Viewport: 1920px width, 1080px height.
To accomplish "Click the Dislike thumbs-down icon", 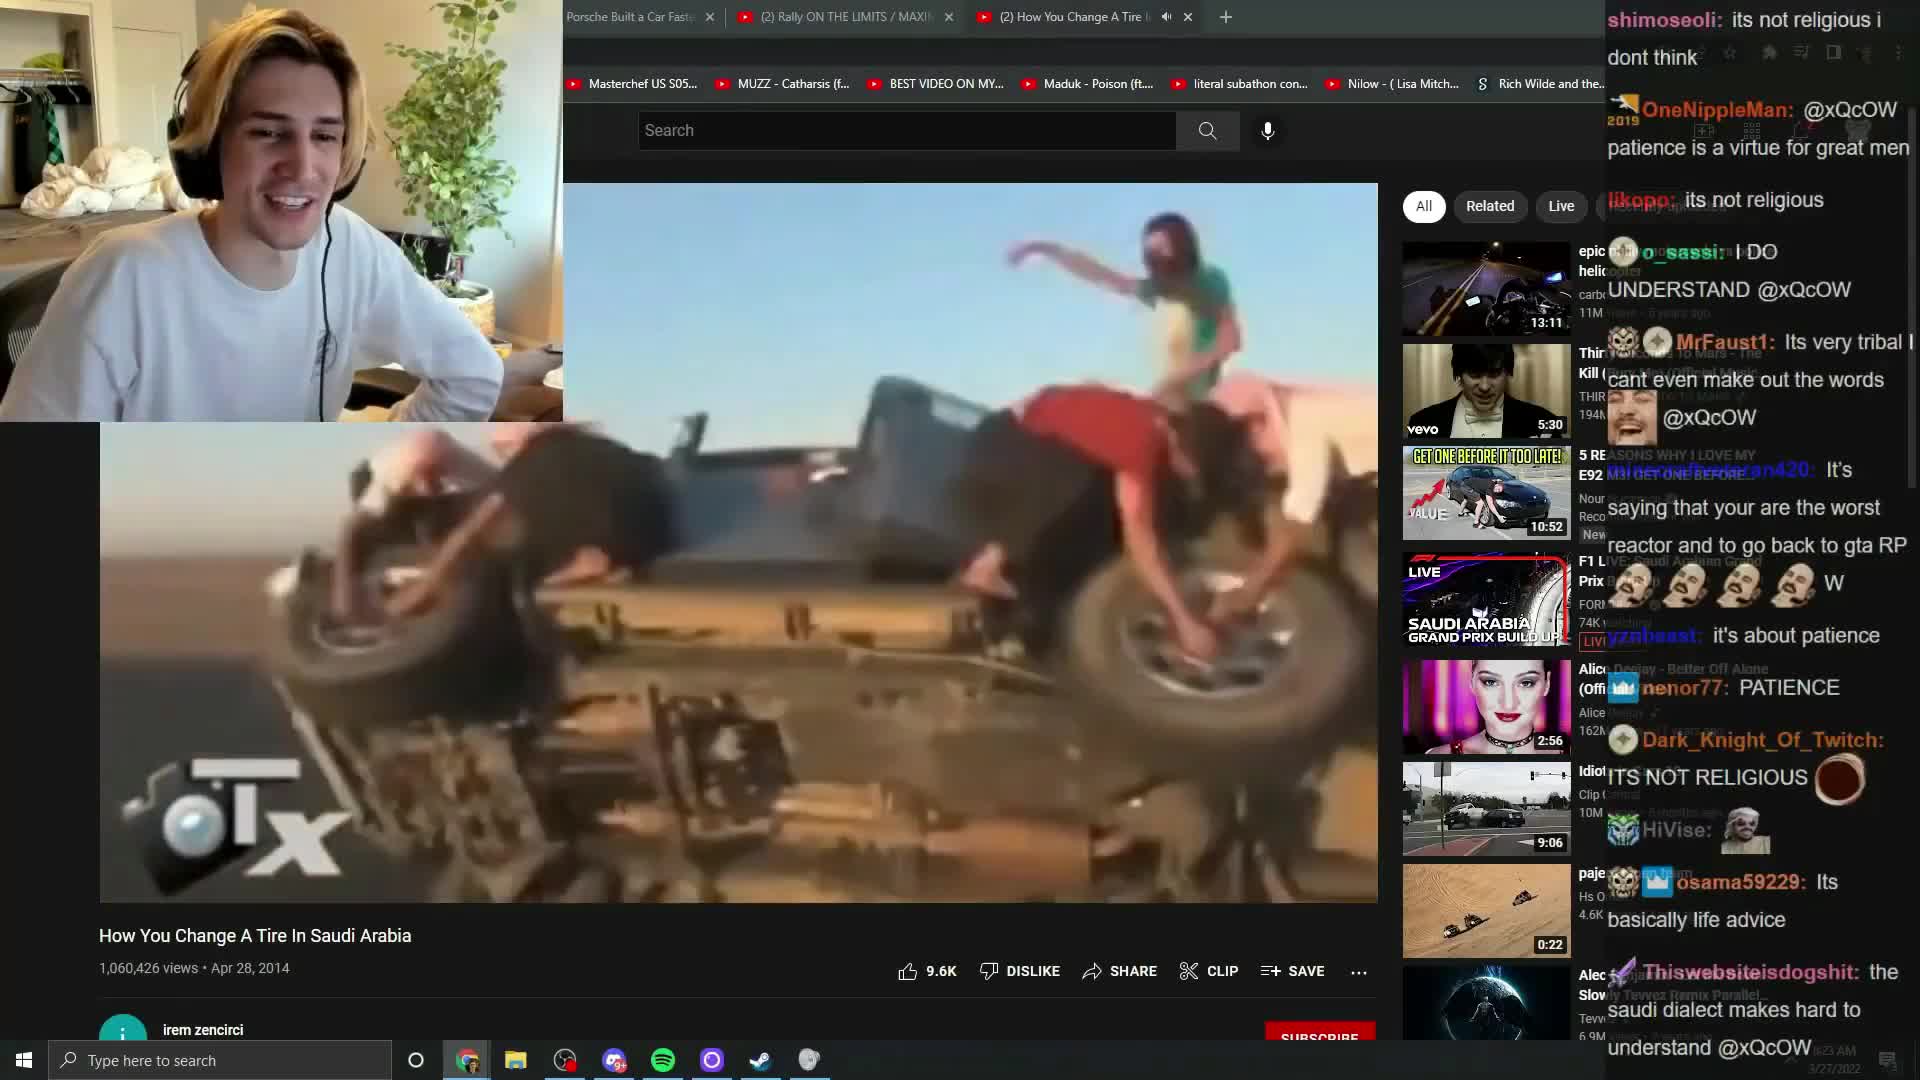I will pos(989,971).
